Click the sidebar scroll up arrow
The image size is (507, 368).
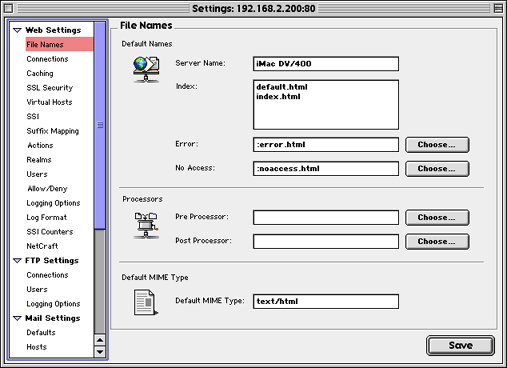(x=100, y=340)
